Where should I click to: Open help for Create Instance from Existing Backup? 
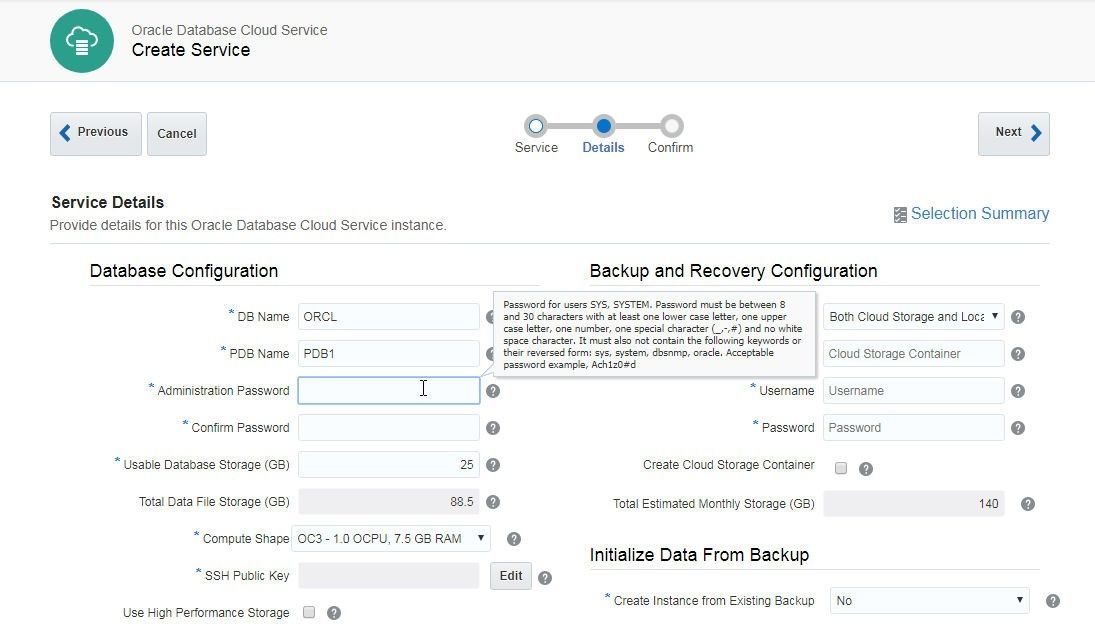coord(1053,601)
